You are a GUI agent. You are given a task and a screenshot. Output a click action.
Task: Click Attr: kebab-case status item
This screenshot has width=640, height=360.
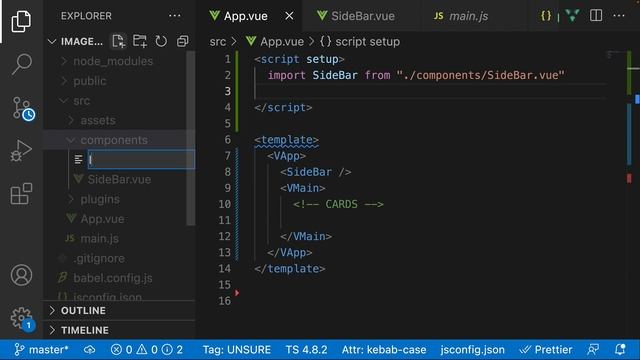click(x=384, y=350)
